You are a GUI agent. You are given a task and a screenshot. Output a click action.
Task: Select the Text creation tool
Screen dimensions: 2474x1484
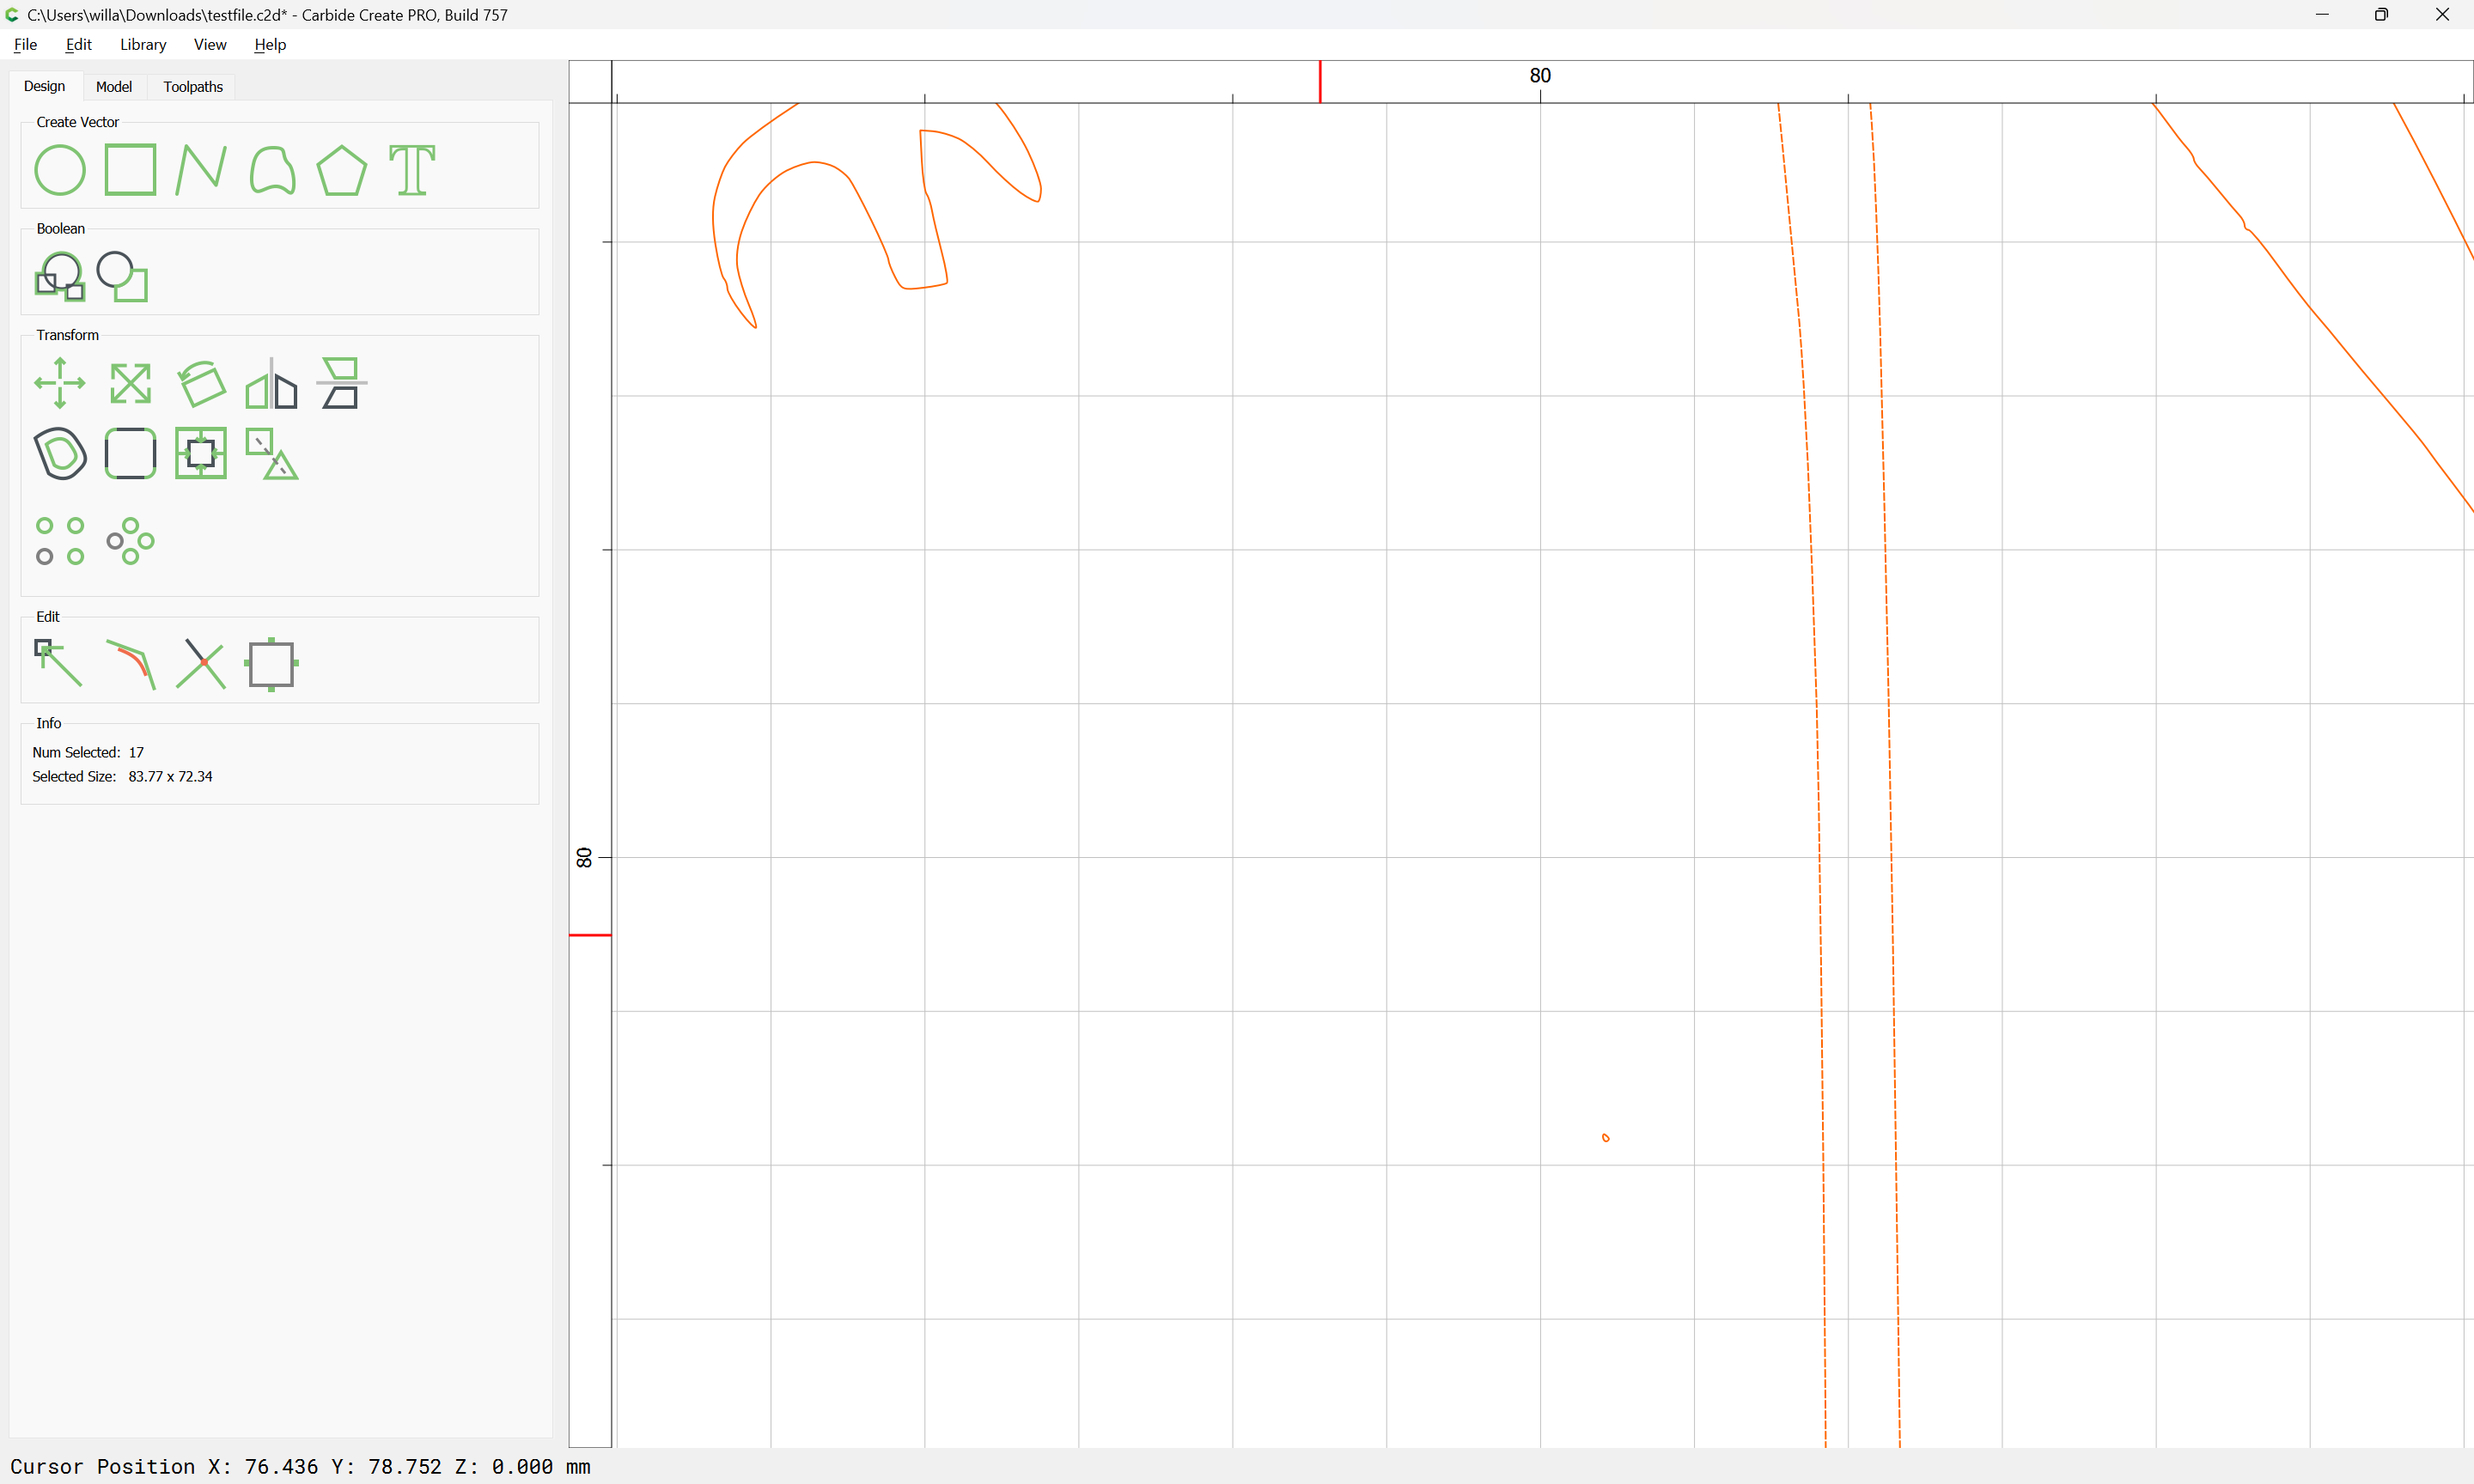tap(412, 170)
